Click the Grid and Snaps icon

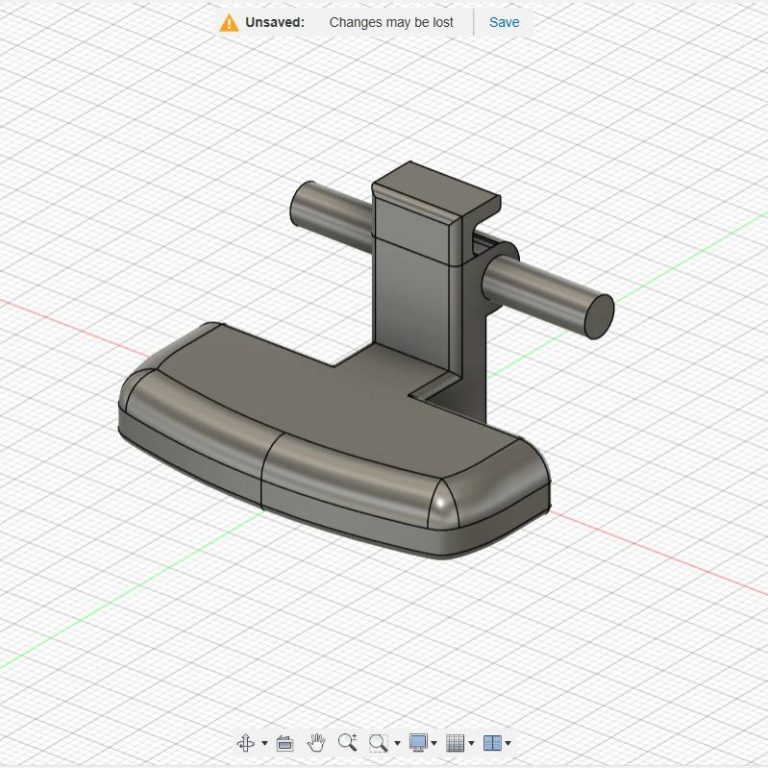(x=455, y=742)
